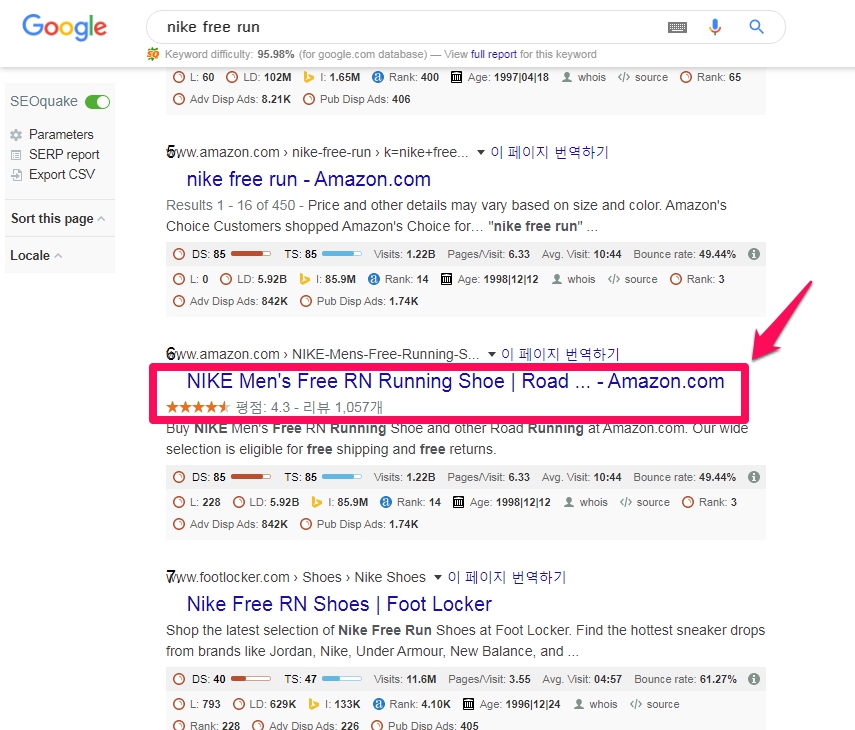Open dropdown arrow next to footlocker.com URL
Image resolution: width=855 pixels, height=730 pixels.
click(x=436, y=577)
